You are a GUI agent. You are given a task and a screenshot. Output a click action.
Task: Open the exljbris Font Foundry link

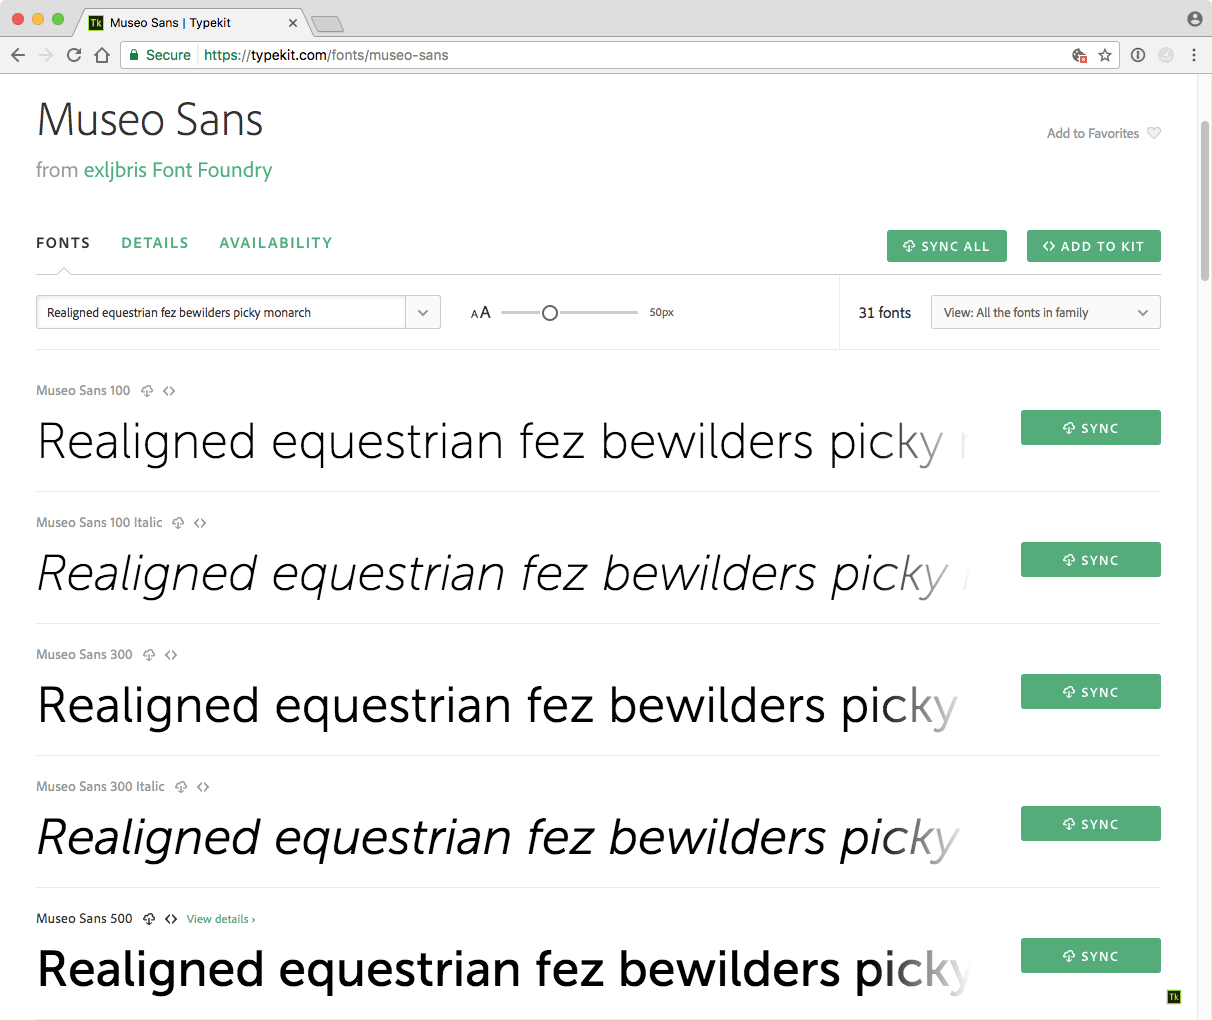click(x=178, y=170)
